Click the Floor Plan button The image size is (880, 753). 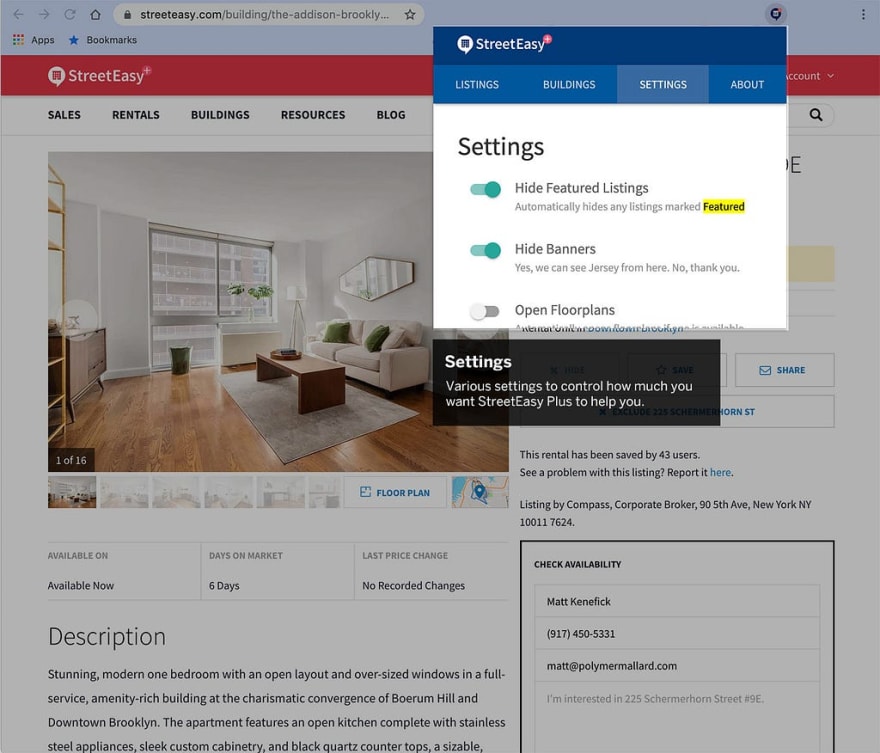[x=395, y=492]
